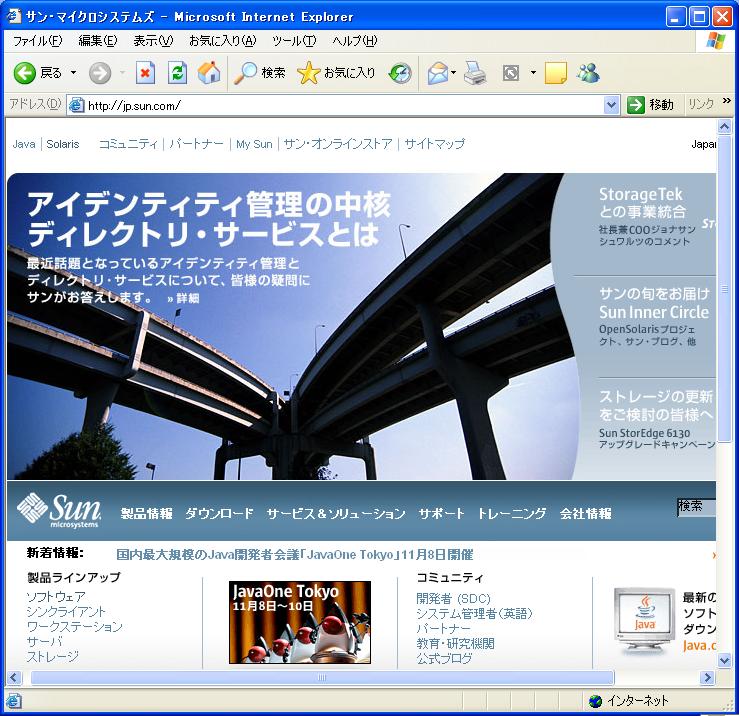Click the page icon in address bar
The width and height of the screenshot is (739, 716).
pos(76,105)
